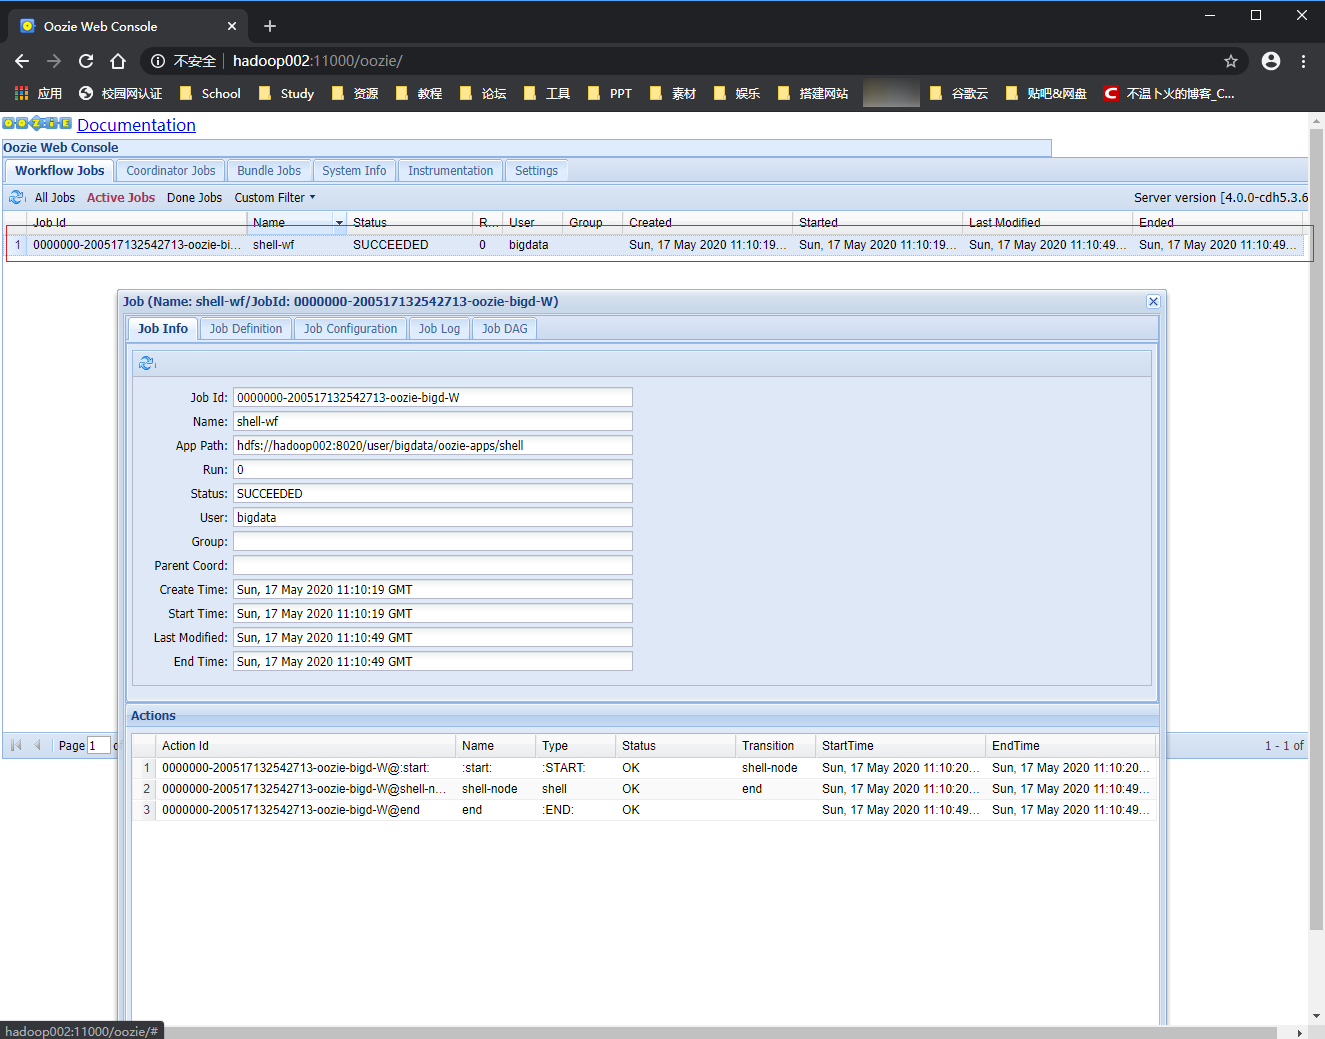This screenshot has height=1039, width=1325.
Task: Open the Job Configuration tab
Action: click(350, 329)
